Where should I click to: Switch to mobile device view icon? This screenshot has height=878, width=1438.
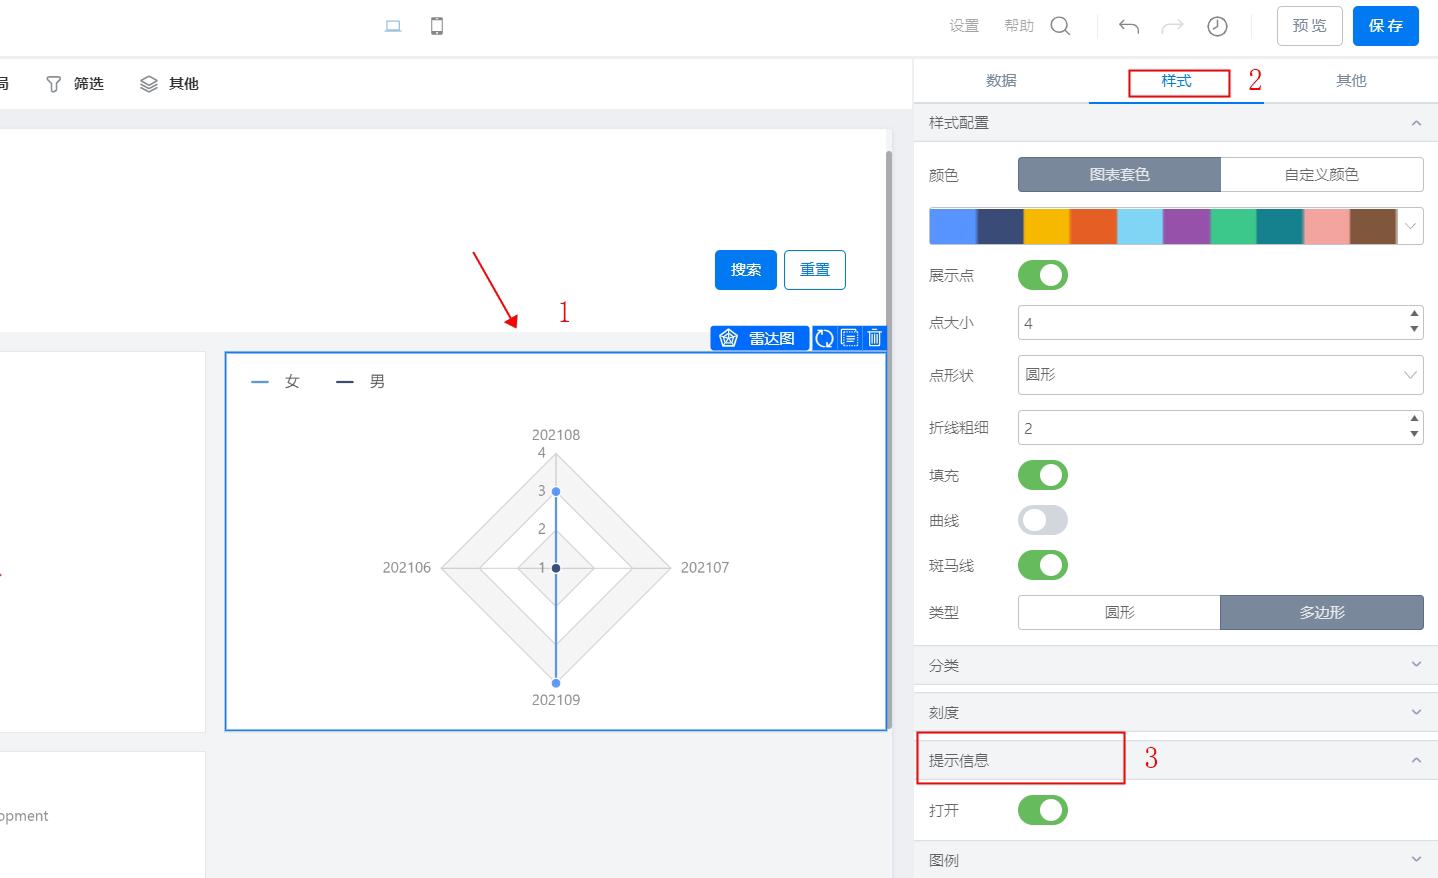tap(437, 26)
